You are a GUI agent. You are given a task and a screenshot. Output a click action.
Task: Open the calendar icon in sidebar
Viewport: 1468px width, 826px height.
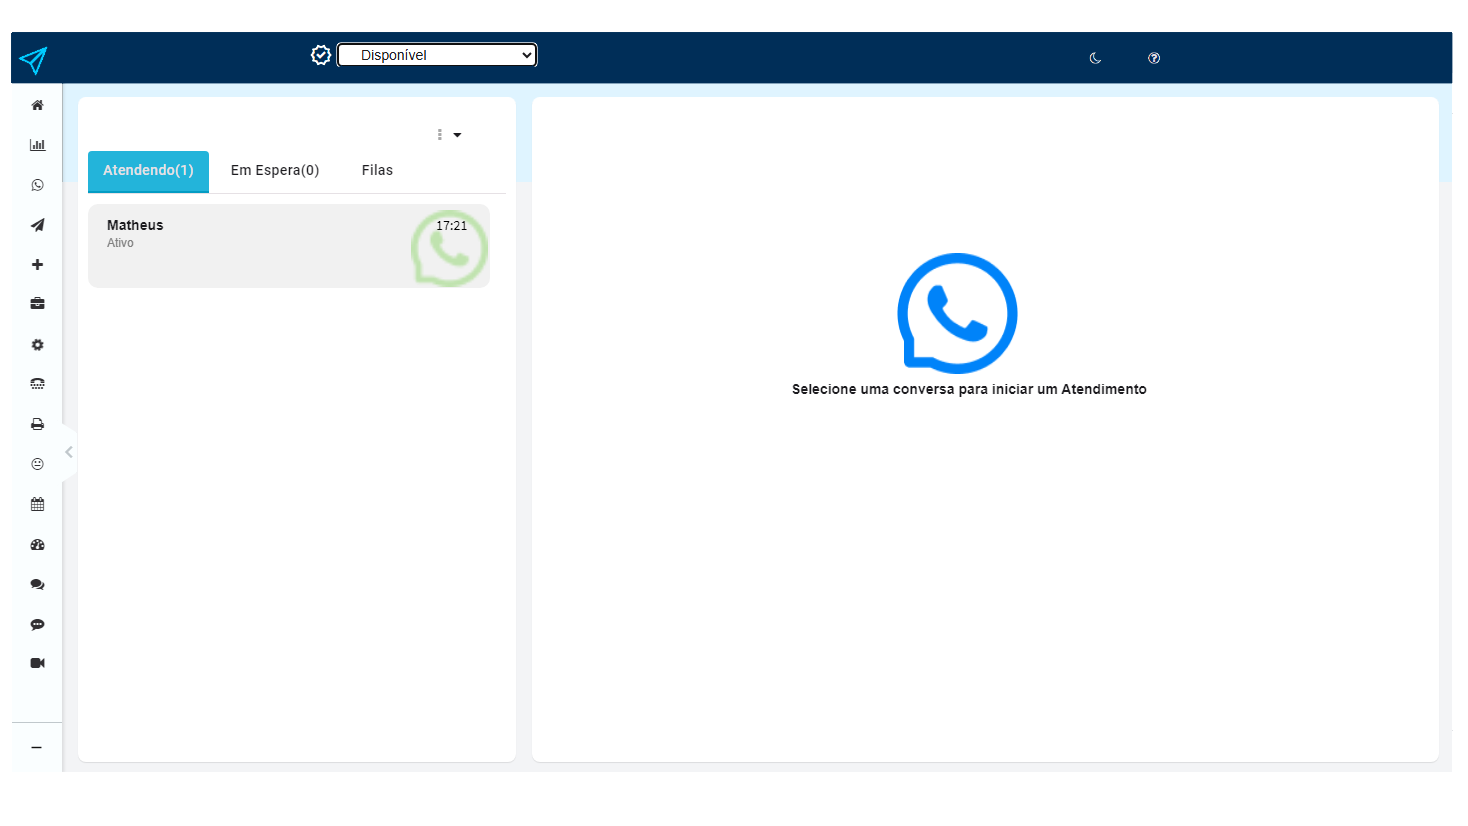point(37,504)
